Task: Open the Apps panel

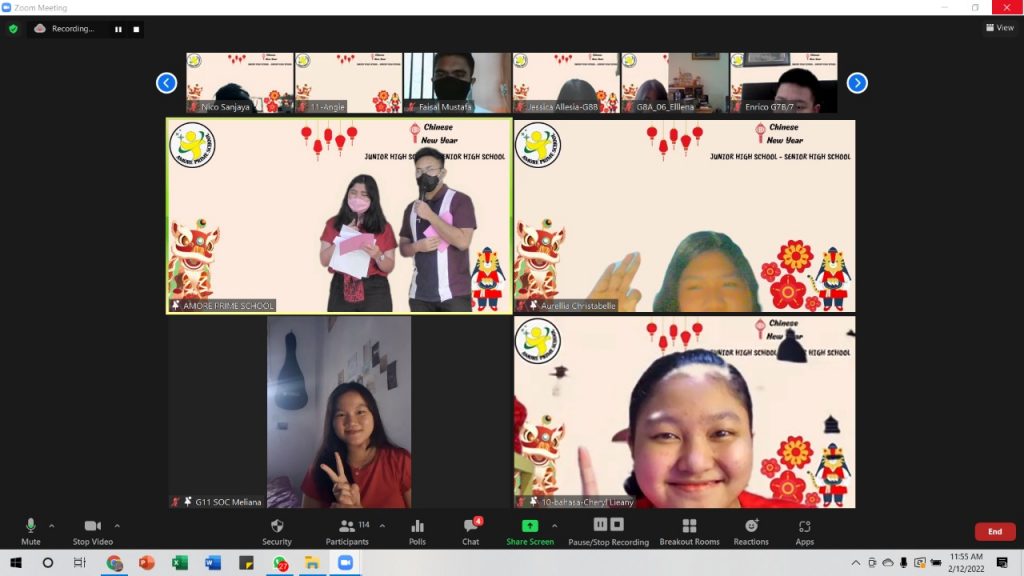Action: click(804, 530)
